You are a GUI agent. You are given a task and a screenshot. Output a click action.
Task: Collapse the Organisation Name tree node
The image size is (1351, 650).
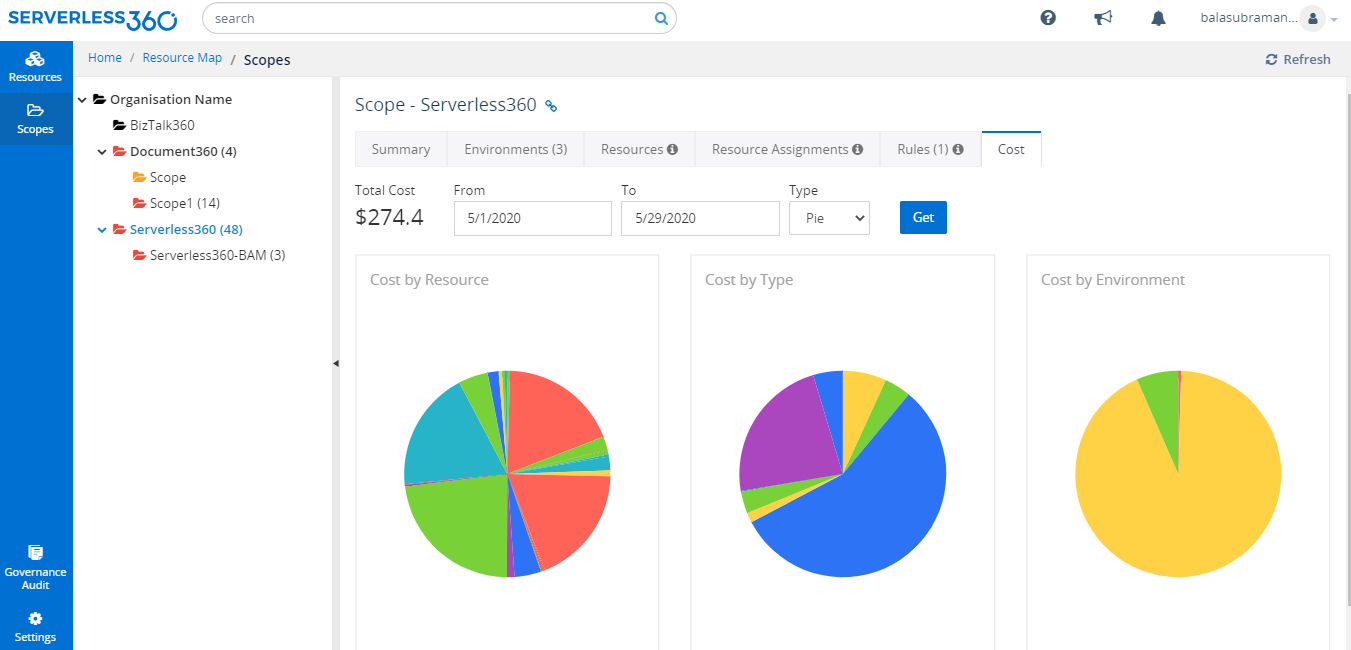pos(82,99)
